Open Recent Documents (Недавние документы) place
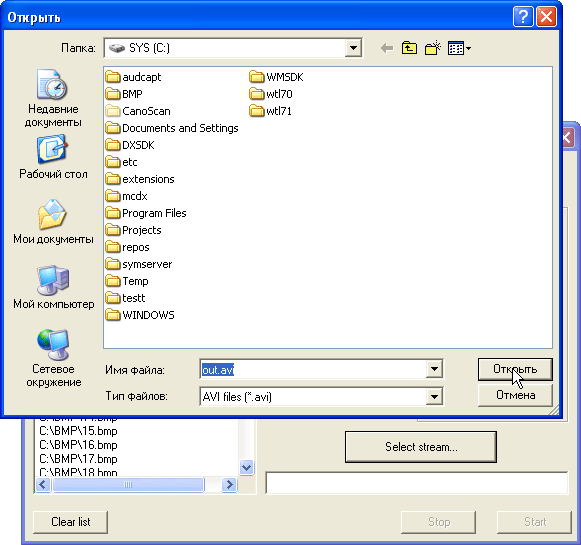 tap(53, 98)
